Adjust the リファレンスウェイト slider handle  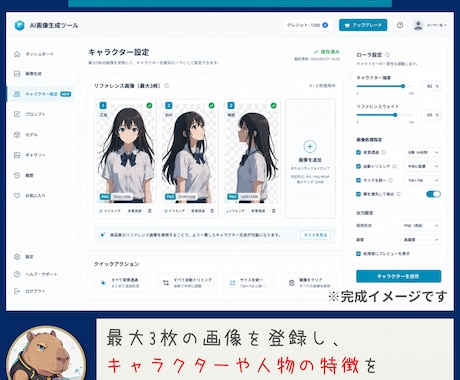click(x=395, y=115)
